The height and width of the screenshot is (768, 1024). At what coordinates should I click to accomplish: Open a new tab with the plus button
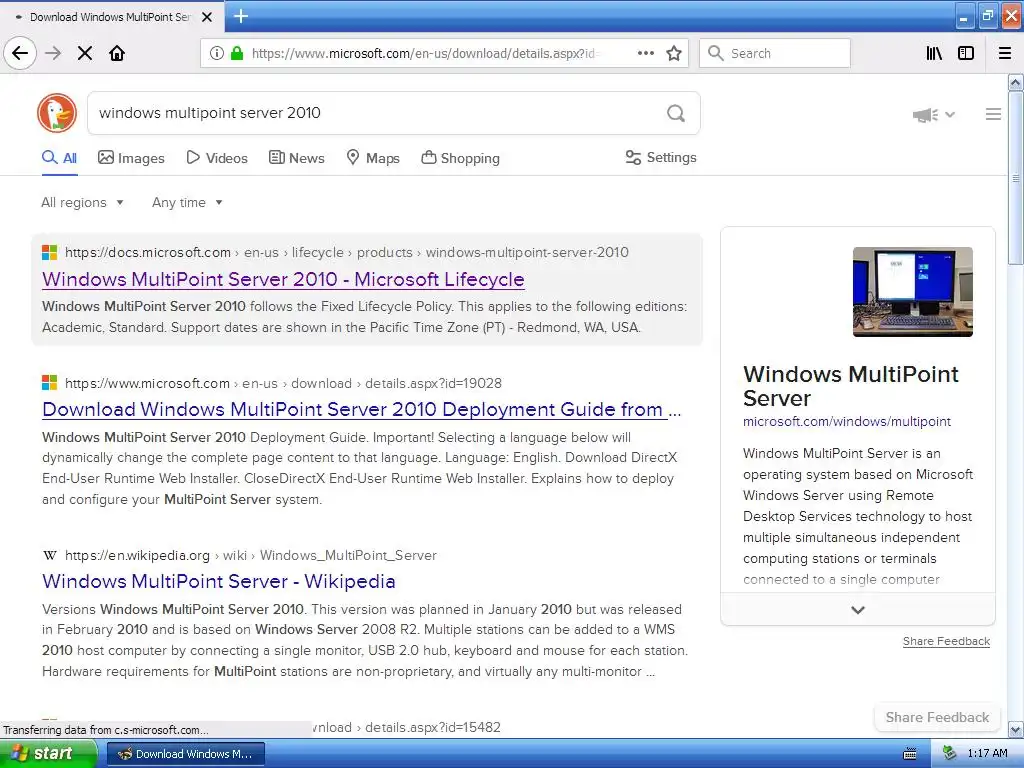point(240,16)
